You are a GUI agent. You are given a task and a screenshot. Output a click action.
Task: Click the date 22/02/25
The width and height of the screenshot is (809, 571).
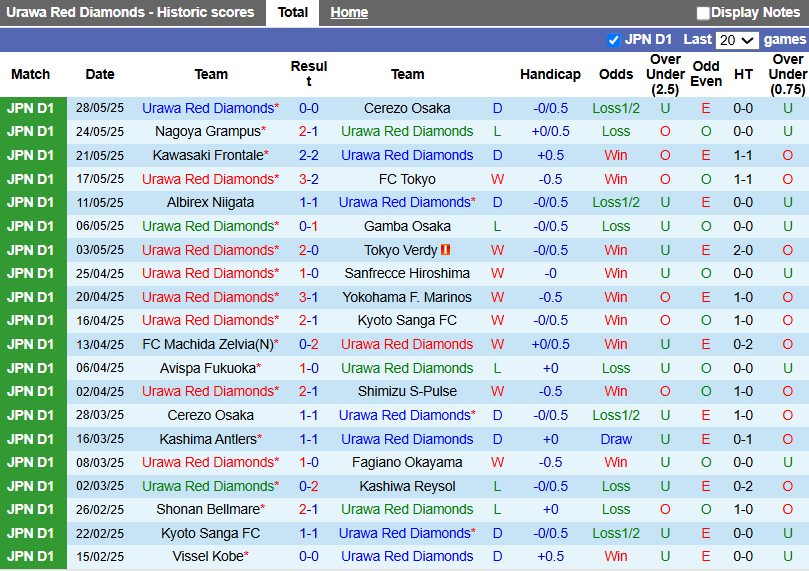click(x=100, y=533)
